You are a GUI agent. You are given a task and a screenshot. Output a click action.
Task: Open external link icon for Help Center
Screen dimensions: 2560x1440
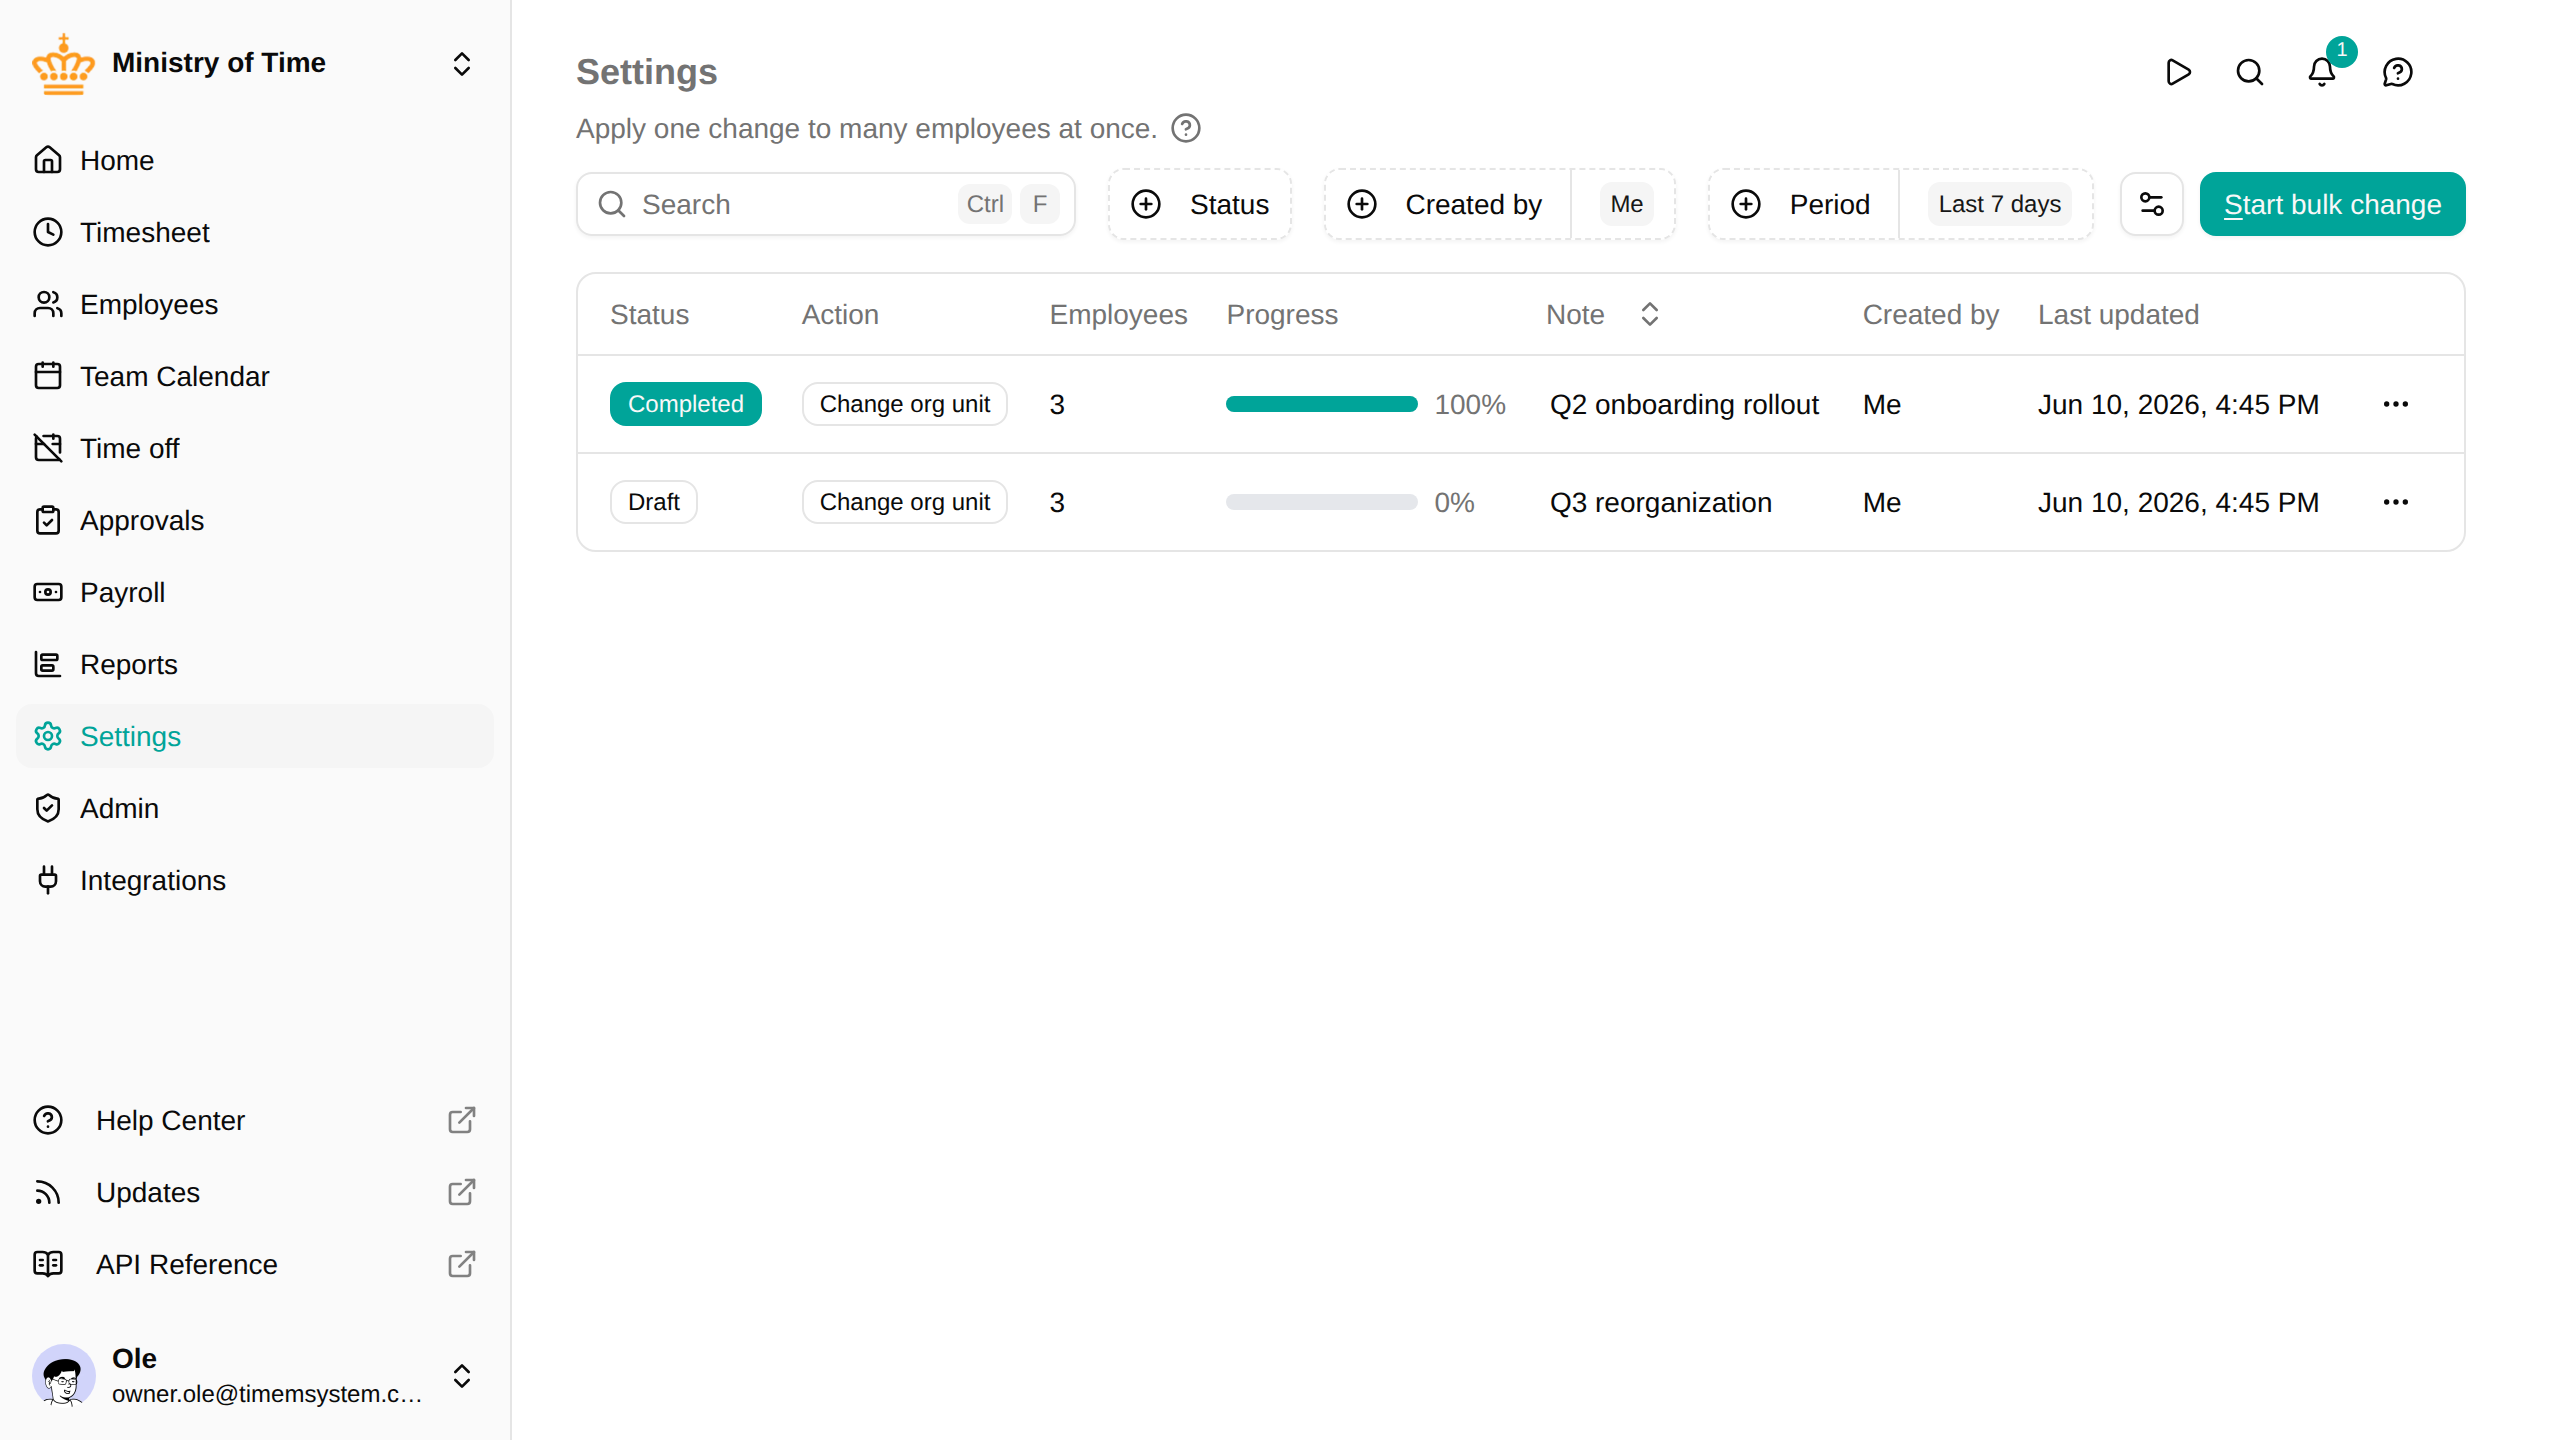(462, 1120)
